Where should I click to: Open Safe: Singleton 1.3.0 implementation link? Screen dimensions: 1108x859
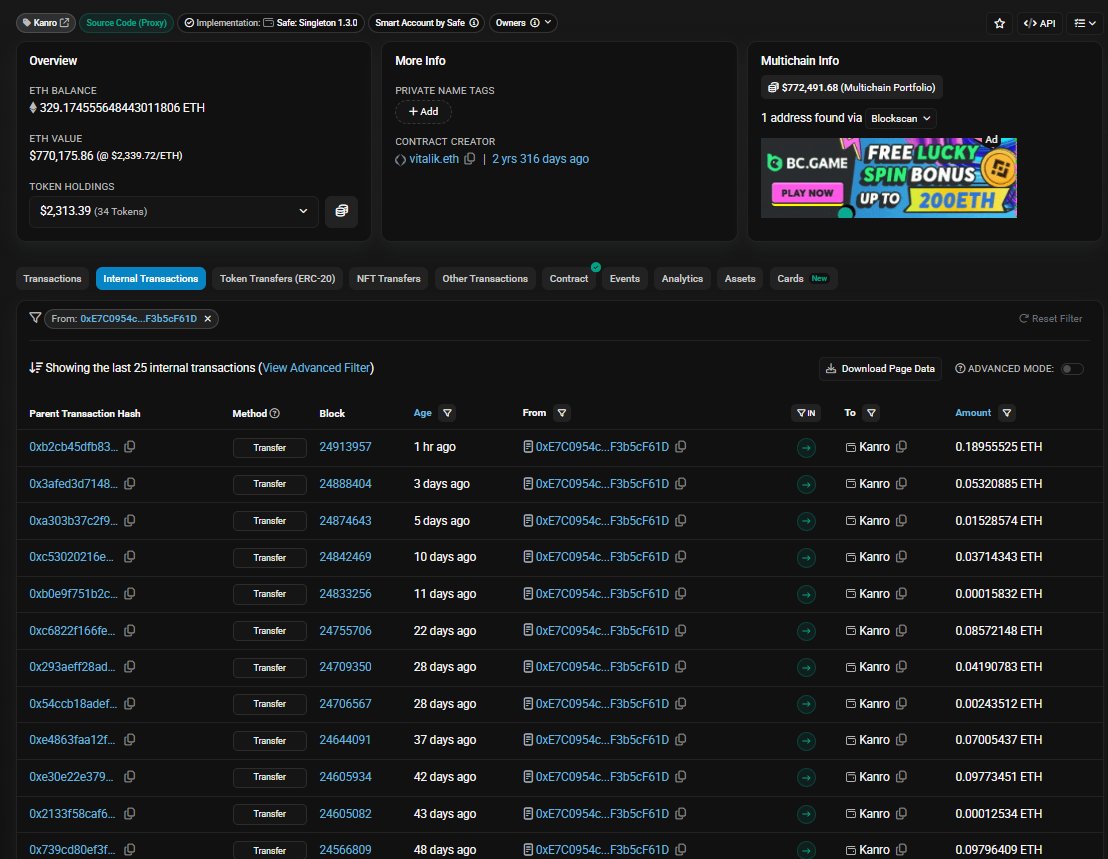click(x=317, y=23)
